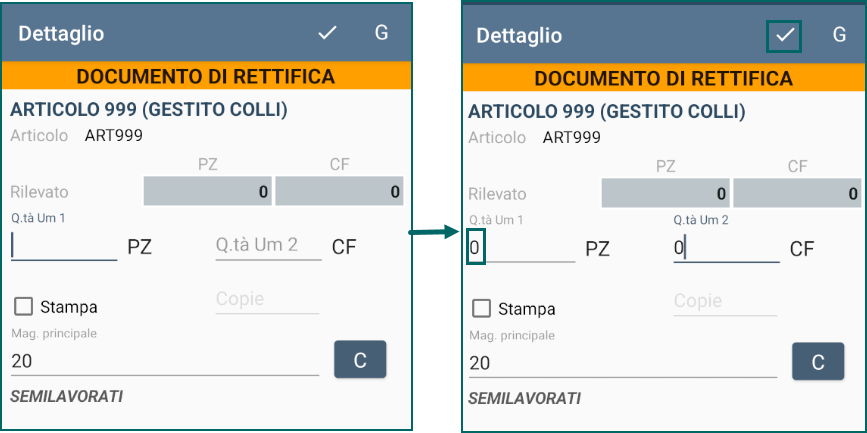Tap the G icon in left header
867x433 pixels.
coord(382,33)
